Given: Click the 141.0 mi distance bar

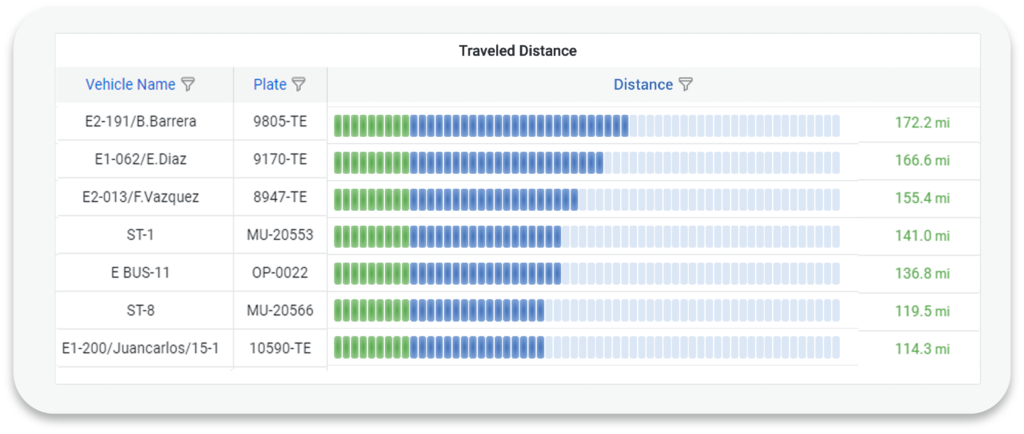Looking at the screenshot, I should (x=586, y=237).
